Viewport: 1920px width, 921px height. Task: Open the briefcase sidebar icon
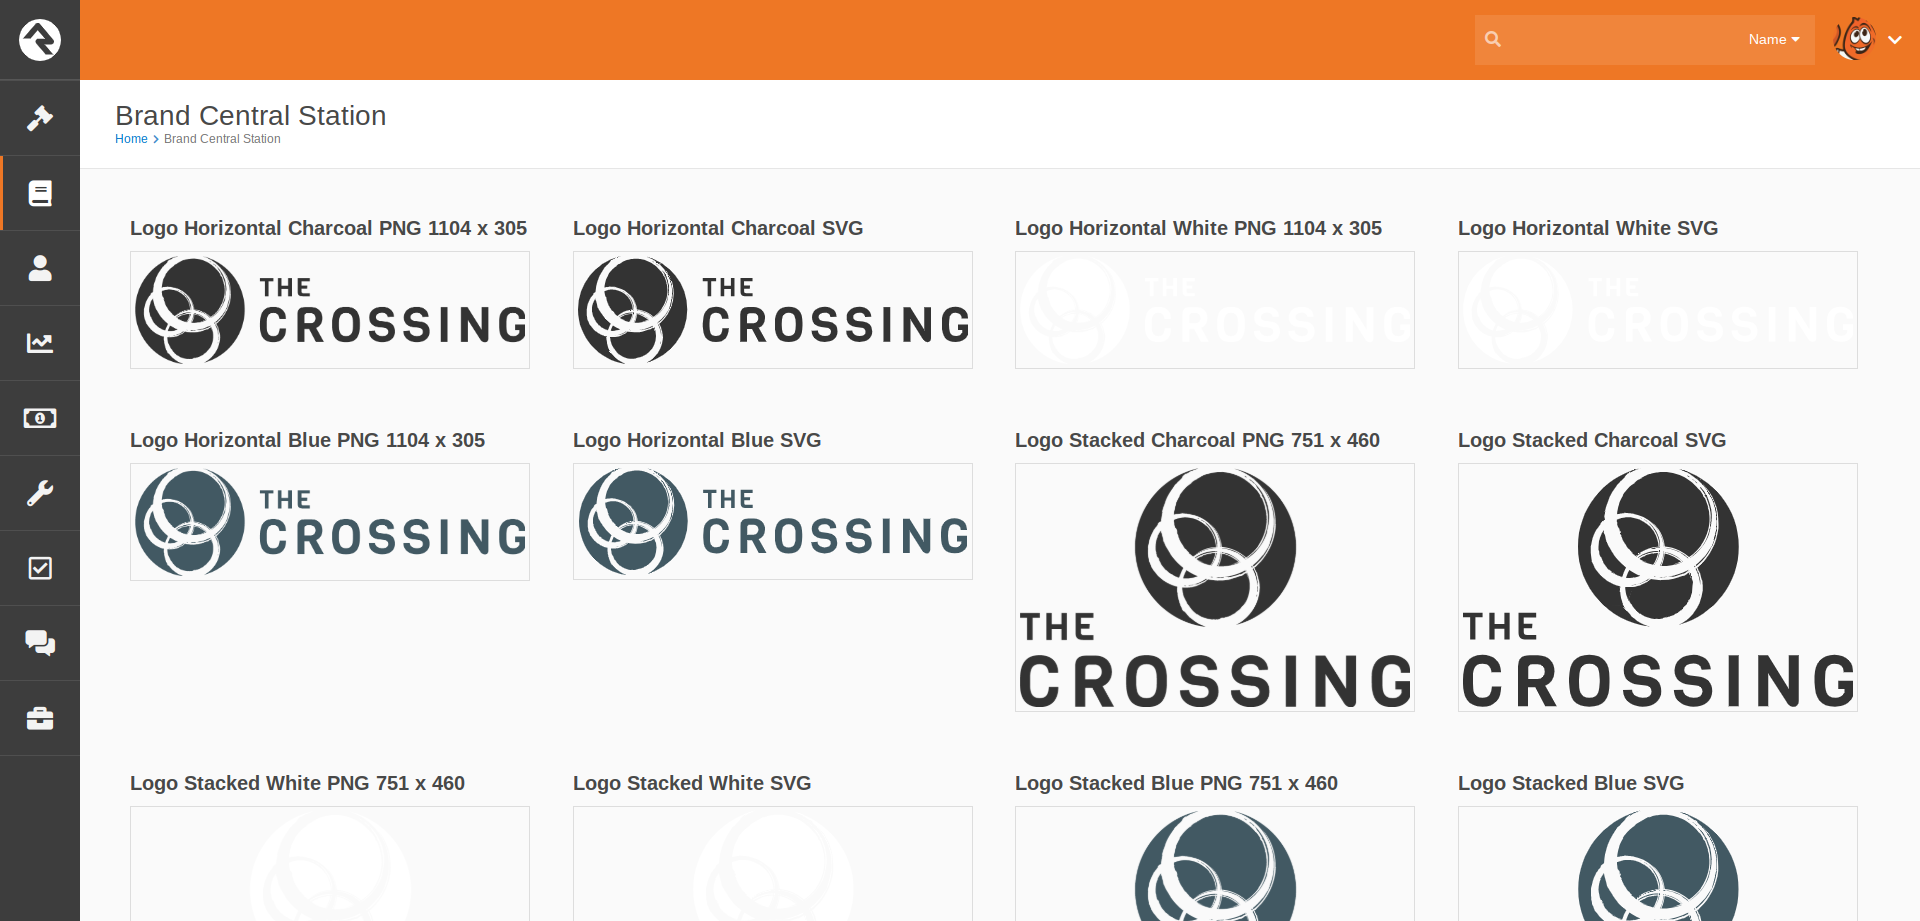click(40, 718)
